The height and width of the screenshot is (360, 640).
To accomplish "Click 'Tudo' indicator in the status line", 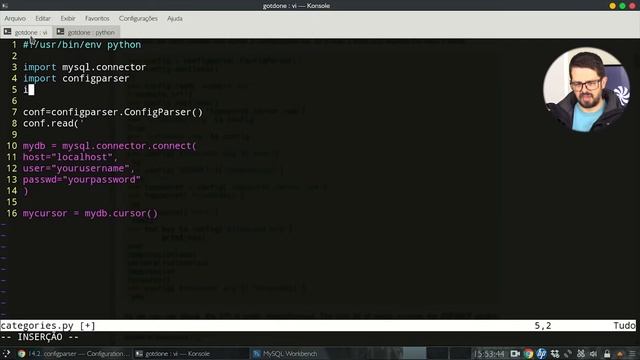I will 624,326.
